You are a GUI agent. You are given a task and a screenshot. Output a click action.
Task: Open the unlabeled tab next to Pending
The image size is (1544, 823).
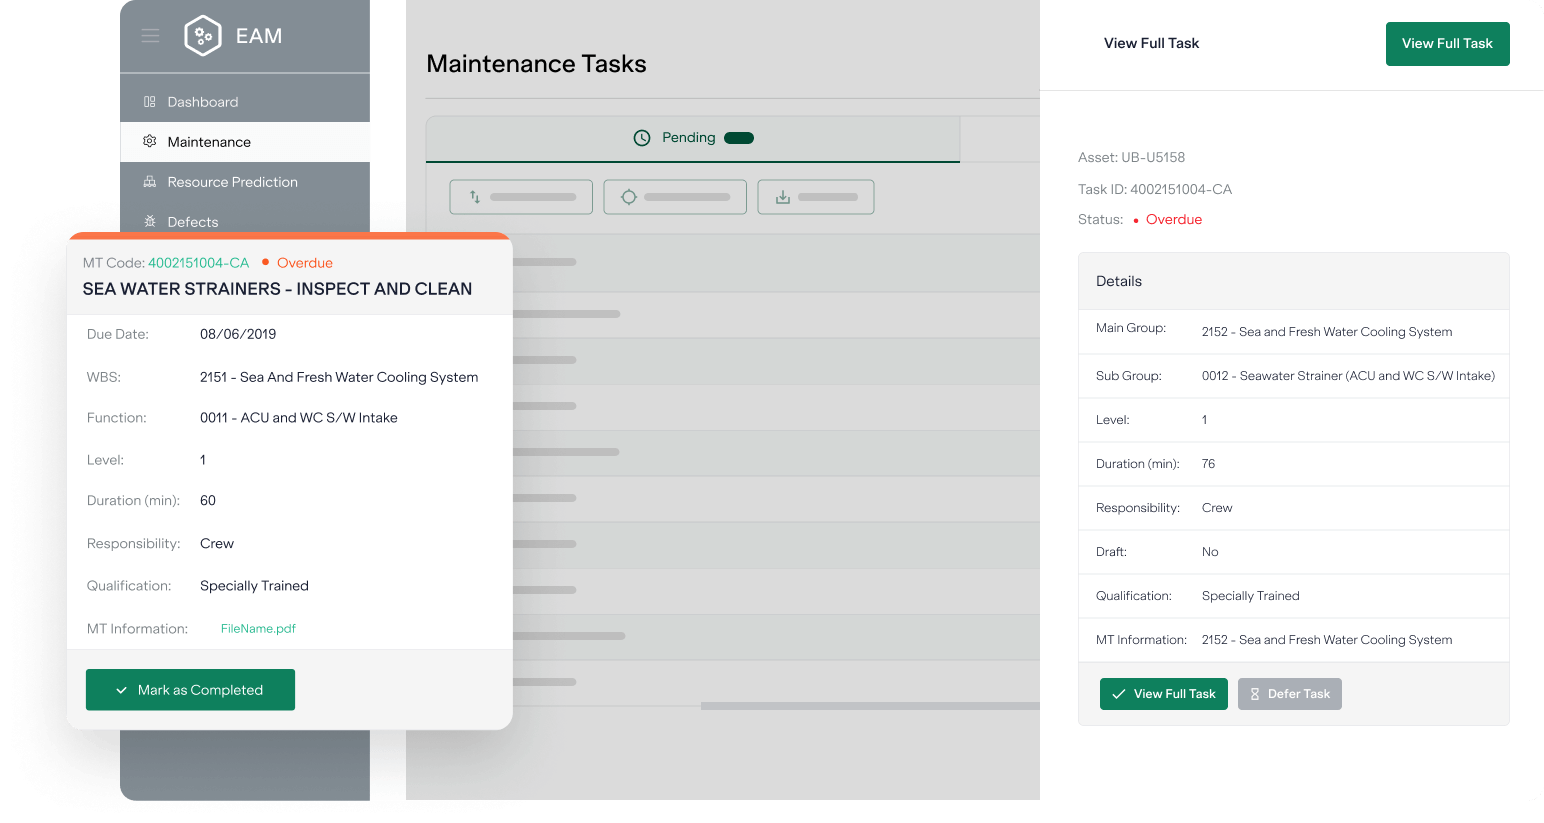coord(999,138)
